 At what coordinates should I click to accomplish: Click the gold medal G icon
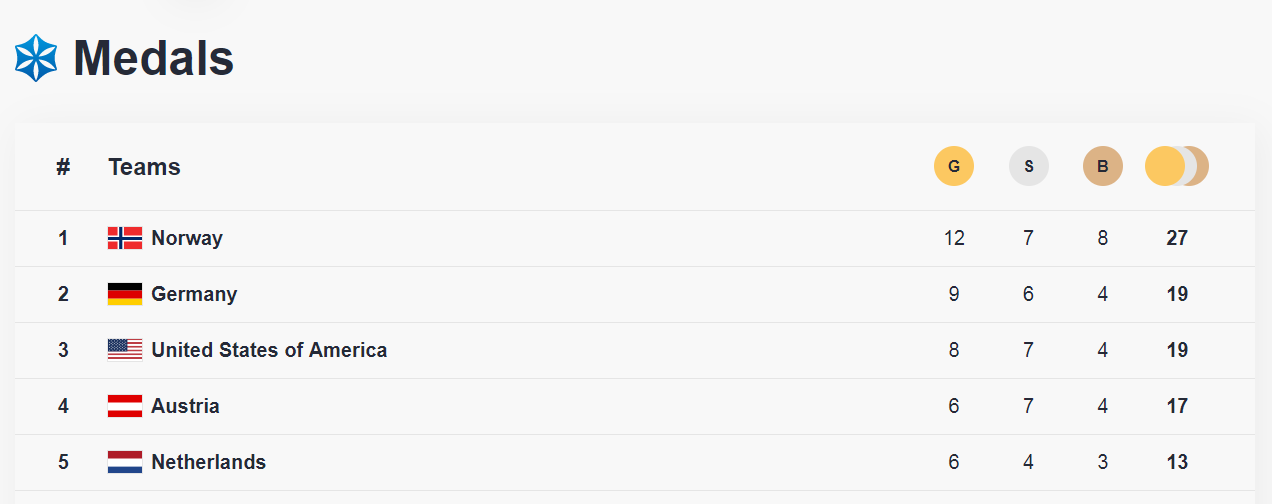tap(953, 166)
